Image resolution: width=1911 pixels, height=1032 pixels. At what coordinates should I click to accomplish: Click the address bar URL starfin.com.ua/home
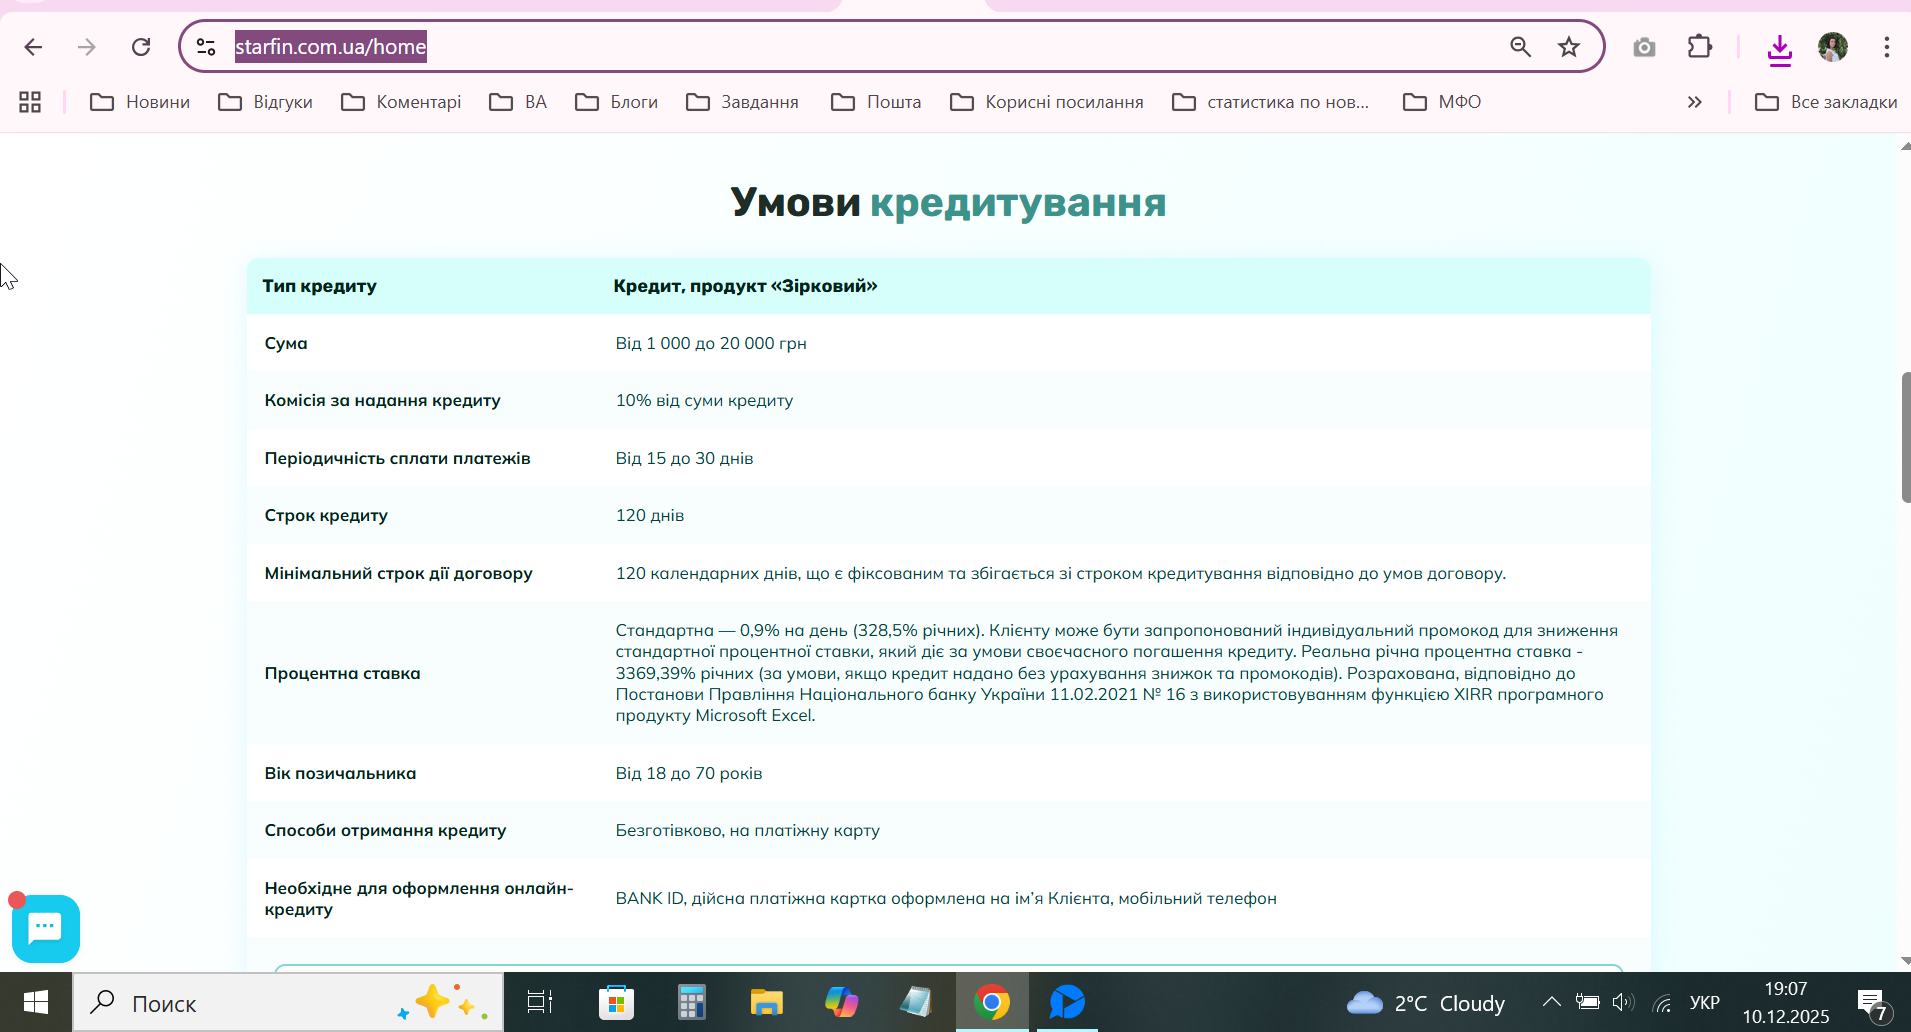coord(331,47)
